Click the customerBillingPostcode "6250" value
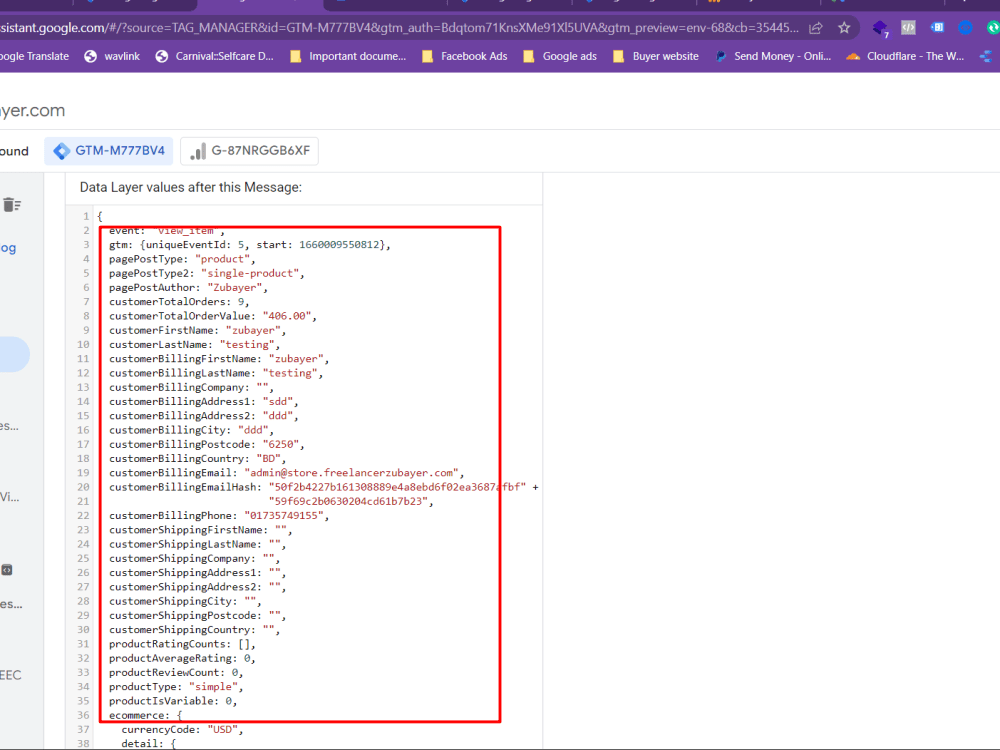1000x750 pixels. (281, 445)
